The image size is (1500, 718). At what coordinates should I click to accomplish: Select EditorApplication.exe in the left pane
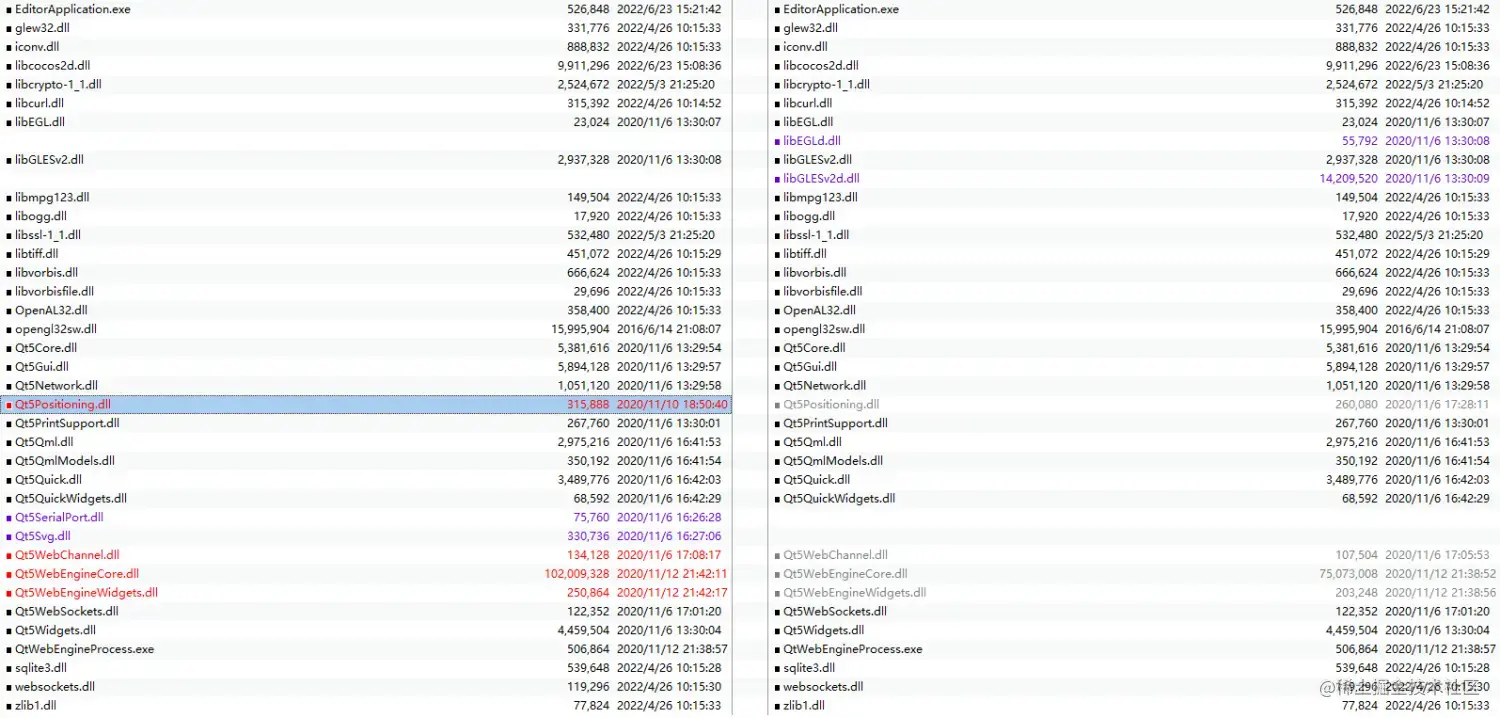(72, 9)
